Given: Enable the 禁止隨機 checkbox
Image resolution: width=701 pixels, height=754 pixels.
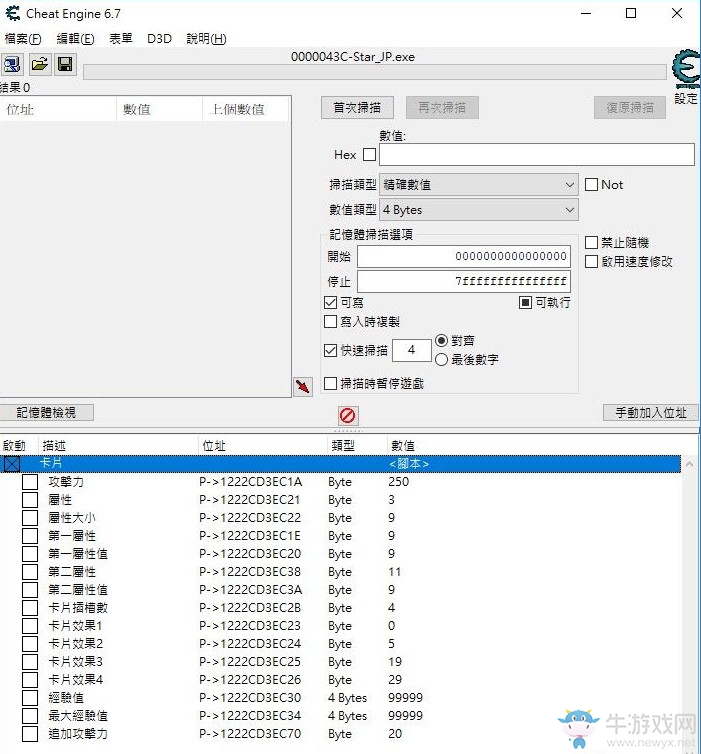Looking at the screenshot, I should (591, 242).
